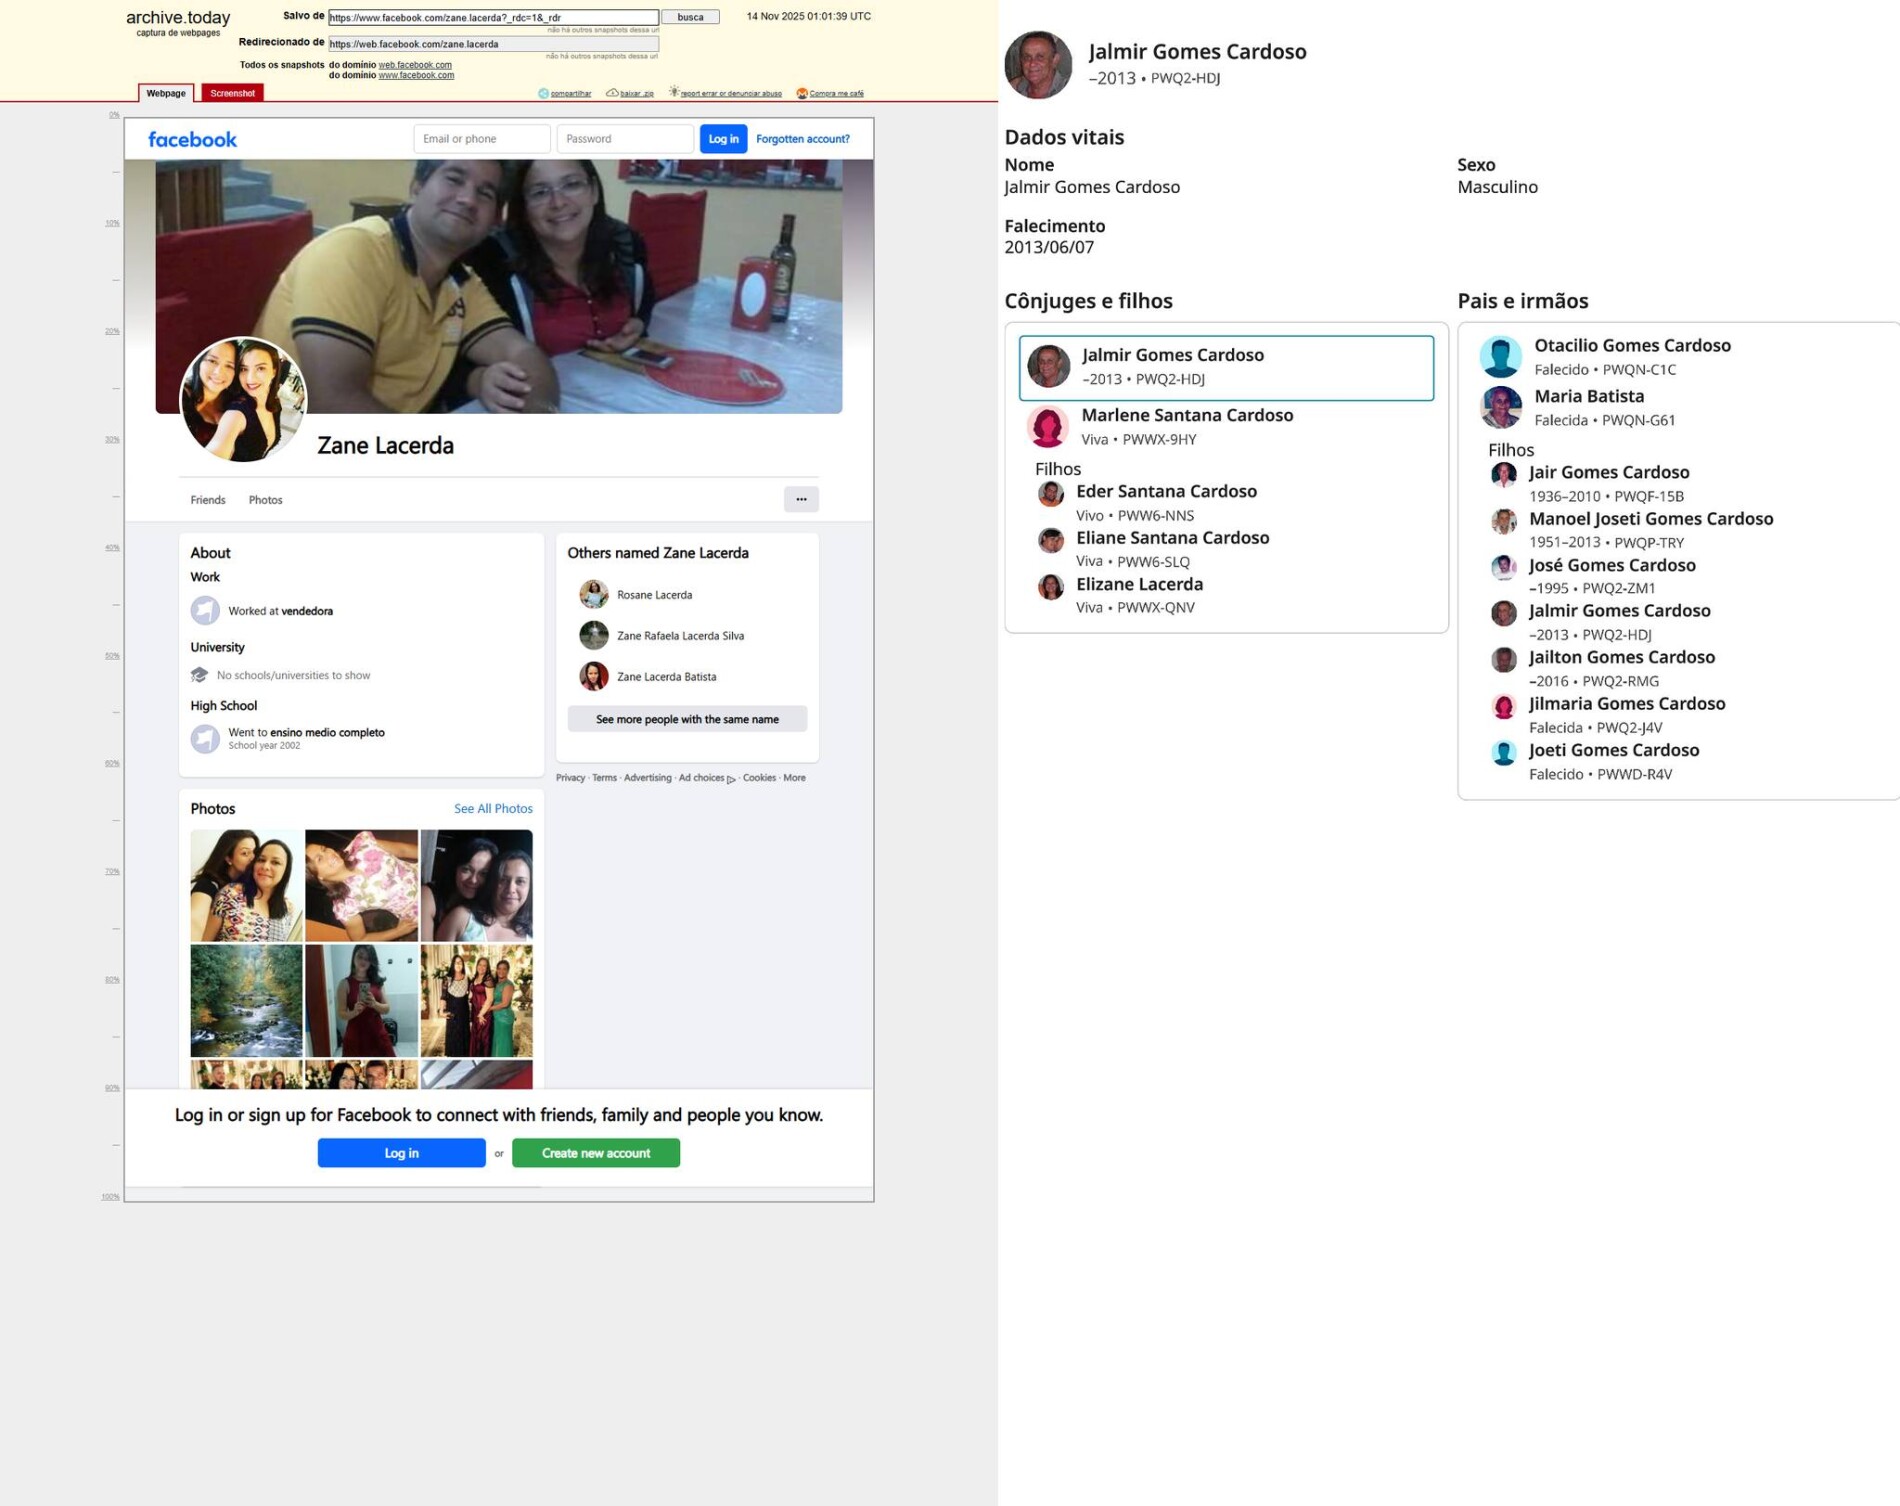
Task: Click the compartilhar share icon
Action: [543, 94]
